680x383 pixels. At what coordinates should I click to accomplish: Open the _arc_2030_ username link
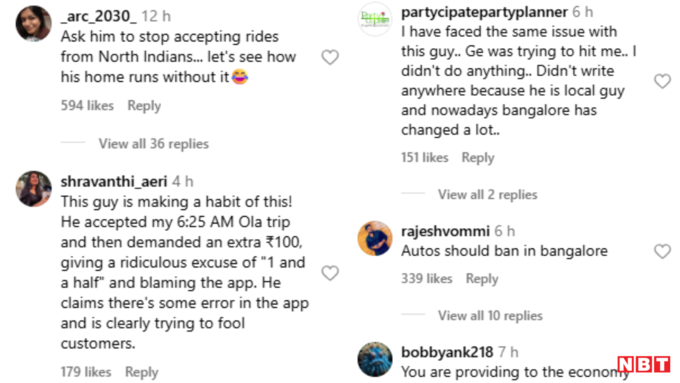(x=98, y=16)
